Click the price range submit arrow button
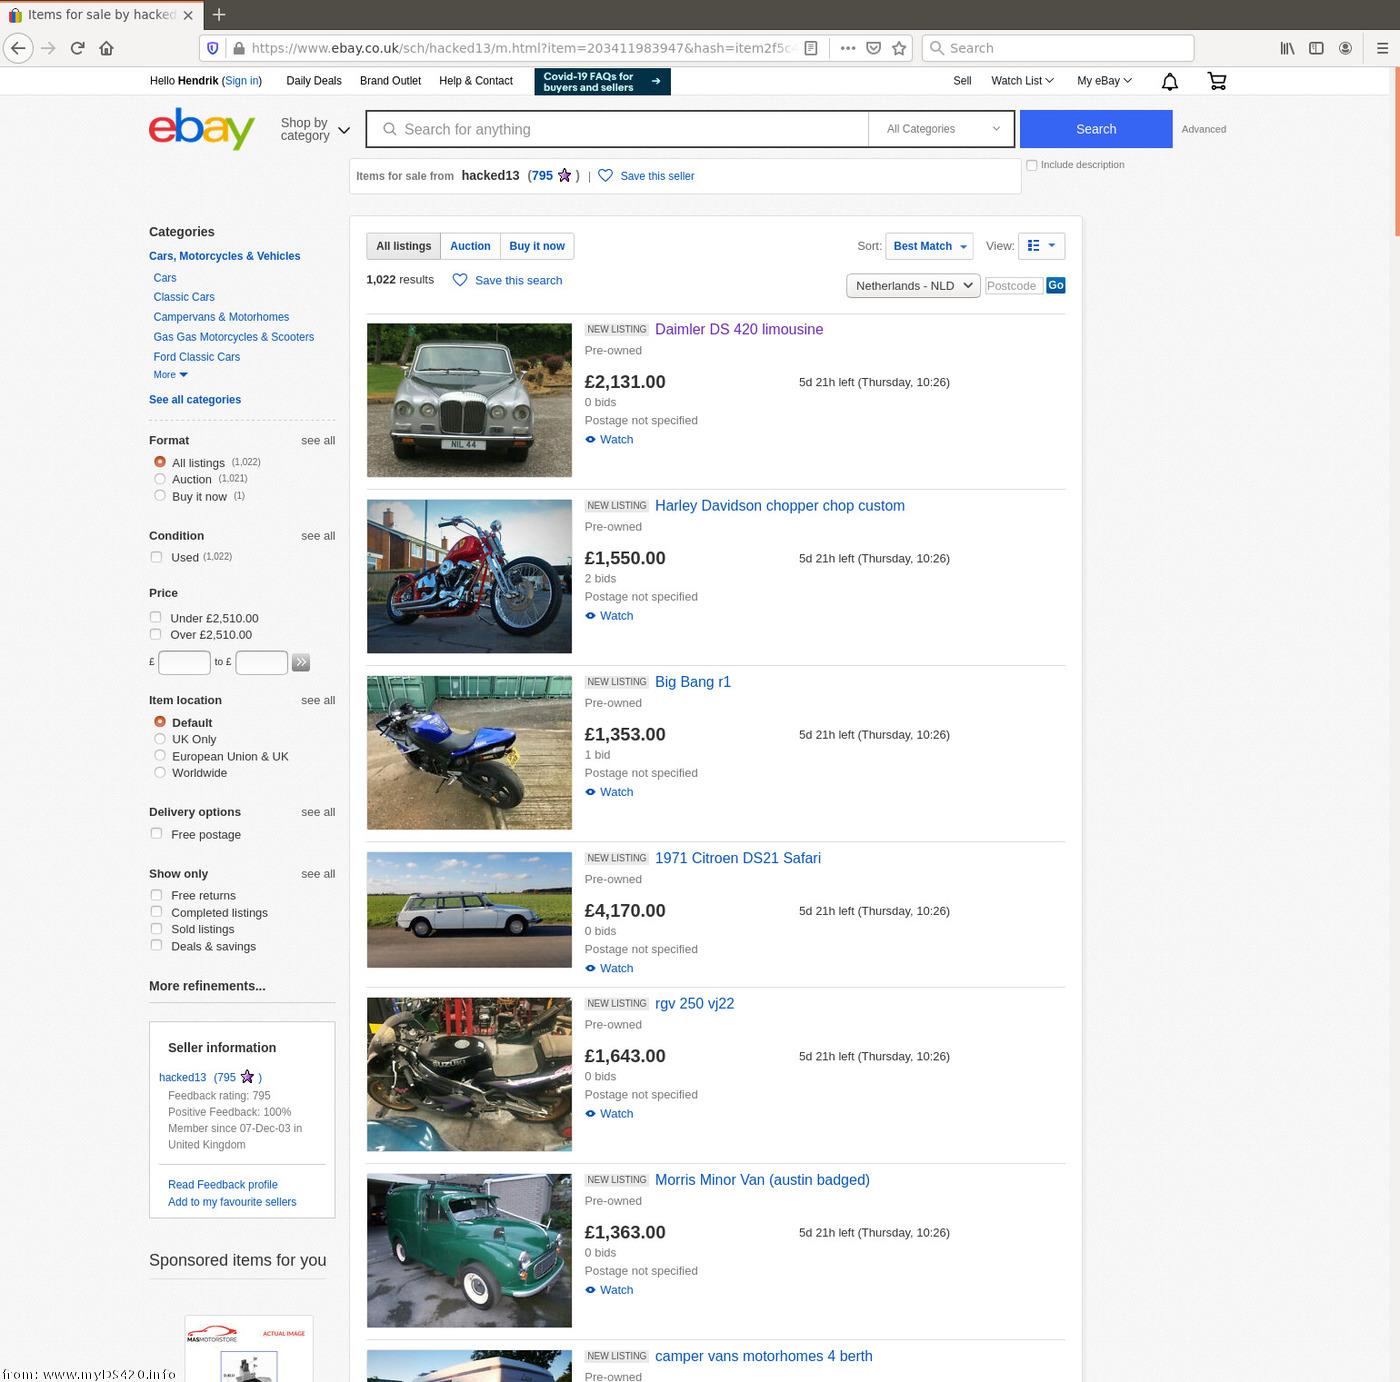Viewport: 1400px width, 1382px height. (301, 662)
